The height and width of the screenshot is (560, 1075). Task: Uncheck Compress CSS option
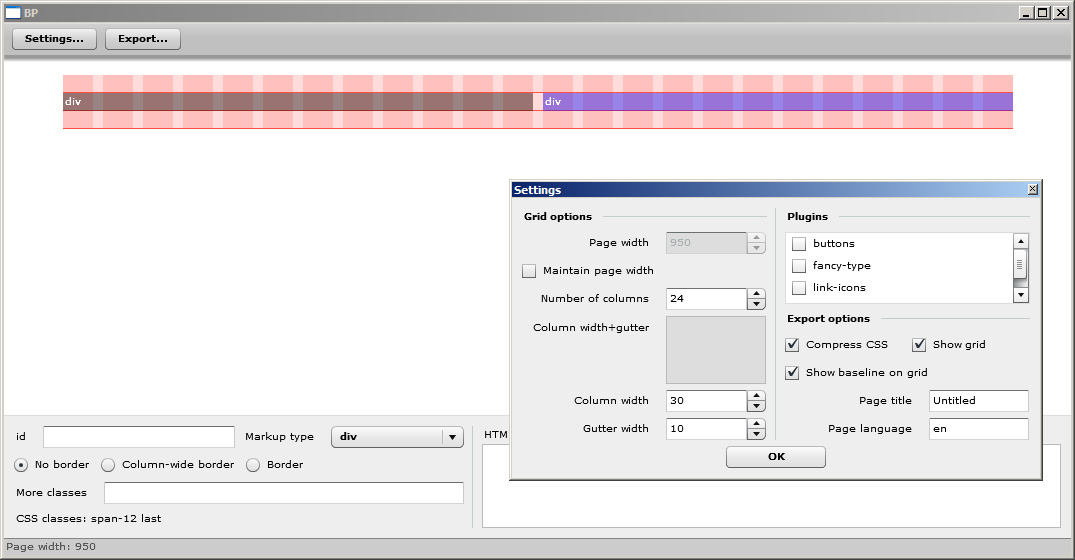point(792,345)
